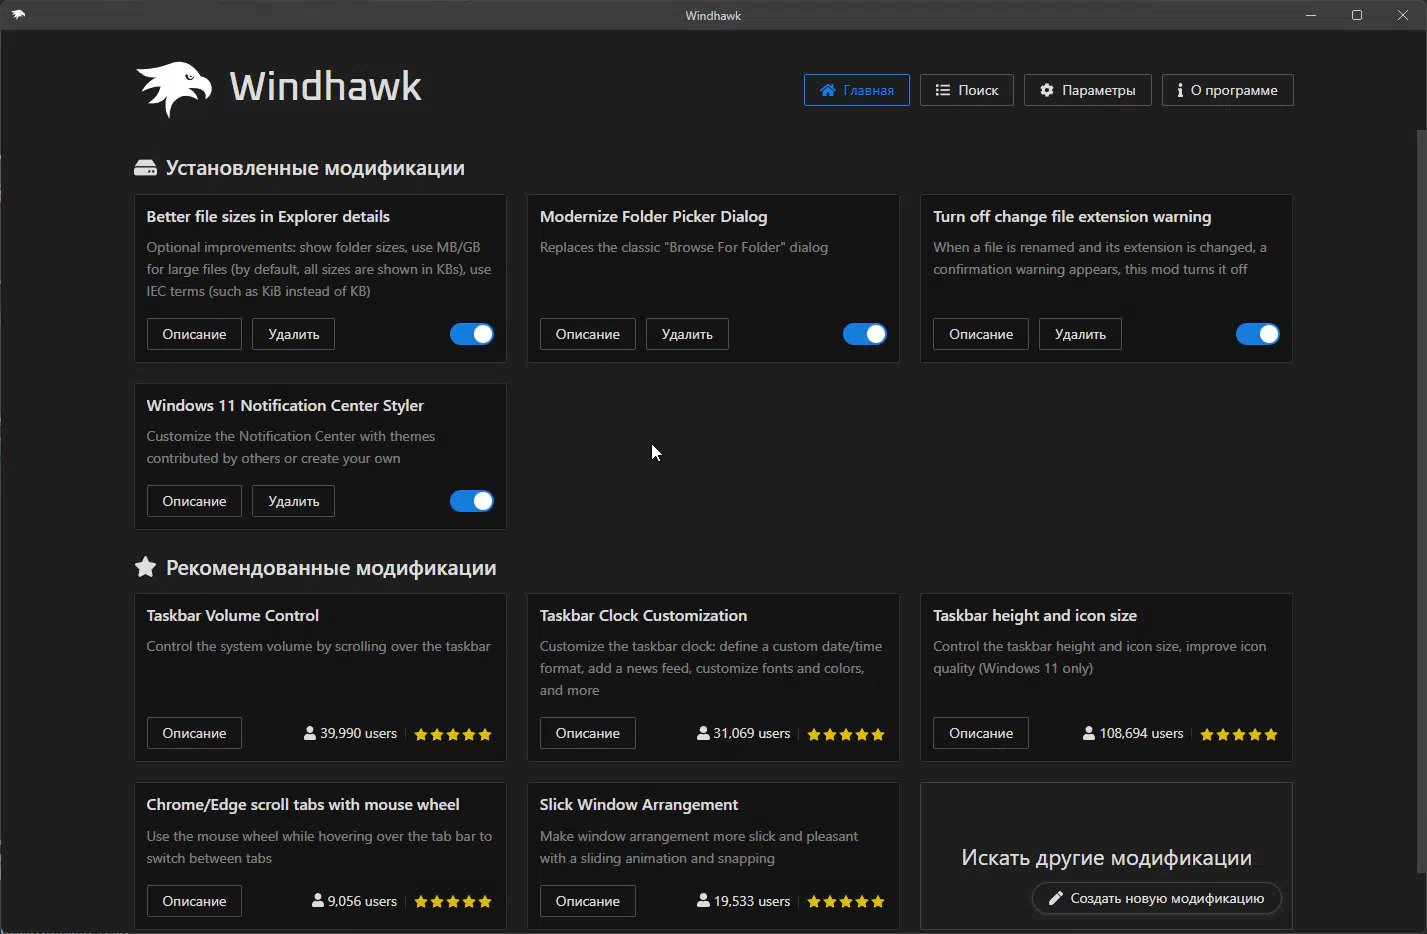Click the title Taskbar Volume Control
Screen dimensions: 1427x934
click(233, 615)
